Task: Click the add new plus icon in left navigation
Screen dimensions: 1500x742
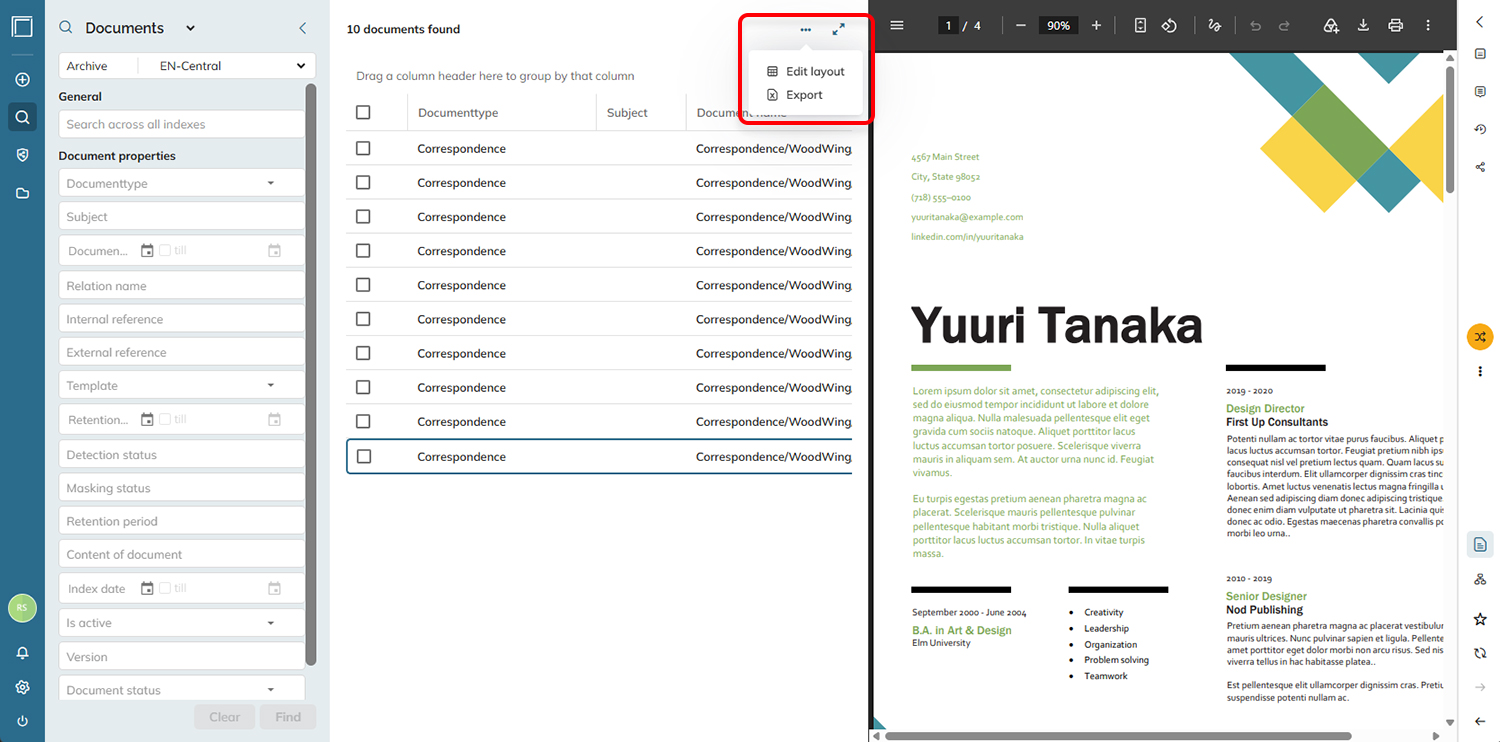Action: click(x=22, y=80)
